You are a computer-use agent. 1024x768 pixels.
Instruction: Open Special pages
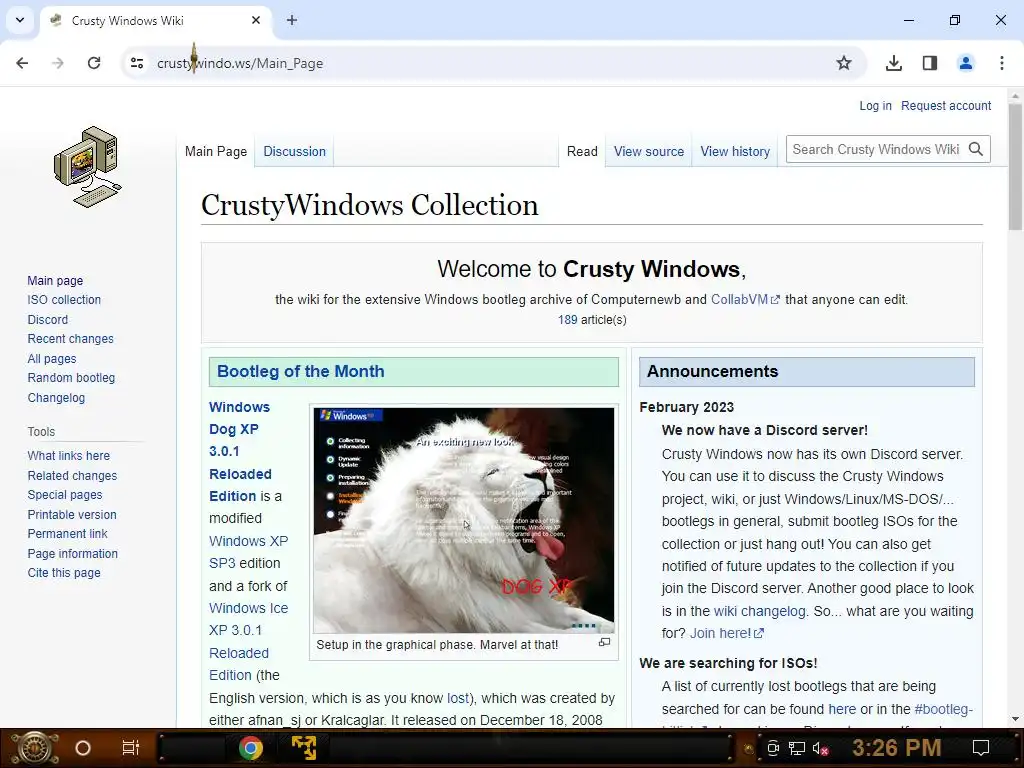(65, 495)
